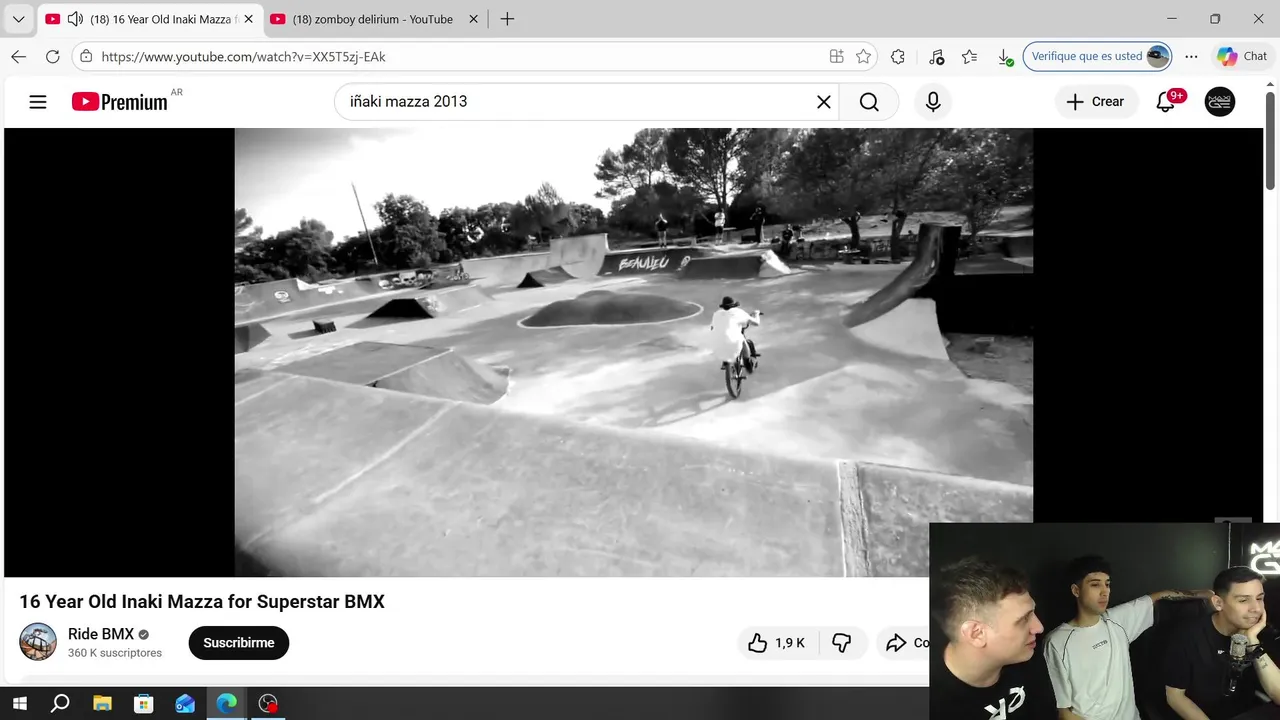Switch to OBS Studio in the taskbar
This screenshot has height=720, width=1280.
(268, 704)
